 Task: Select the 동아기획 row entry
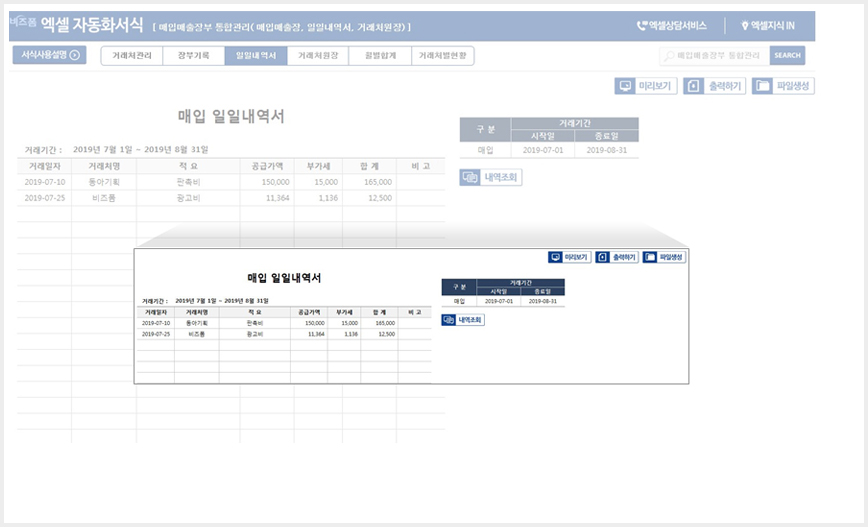click(104, 182)
